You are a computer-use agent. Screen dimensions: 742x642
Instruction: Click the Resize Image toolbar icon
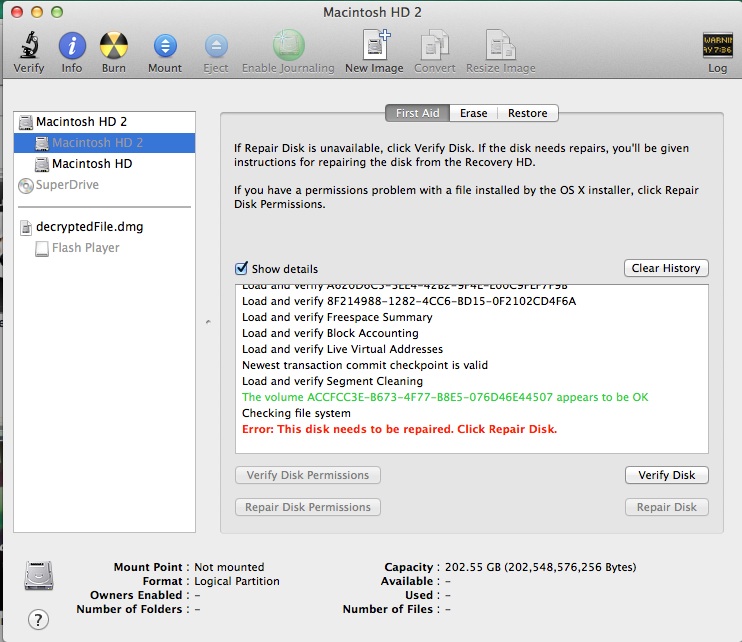501,44
